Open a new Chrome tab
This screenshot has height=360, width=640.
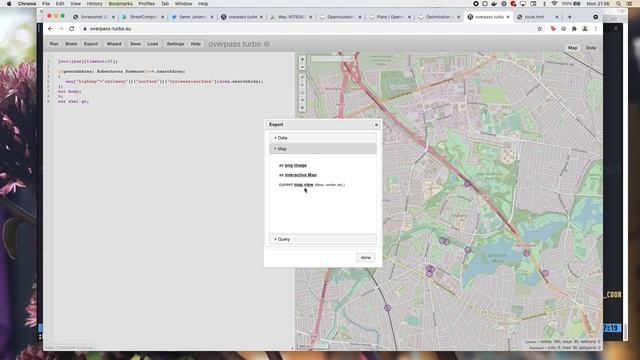pyautogui.click(x=569, y=17)
